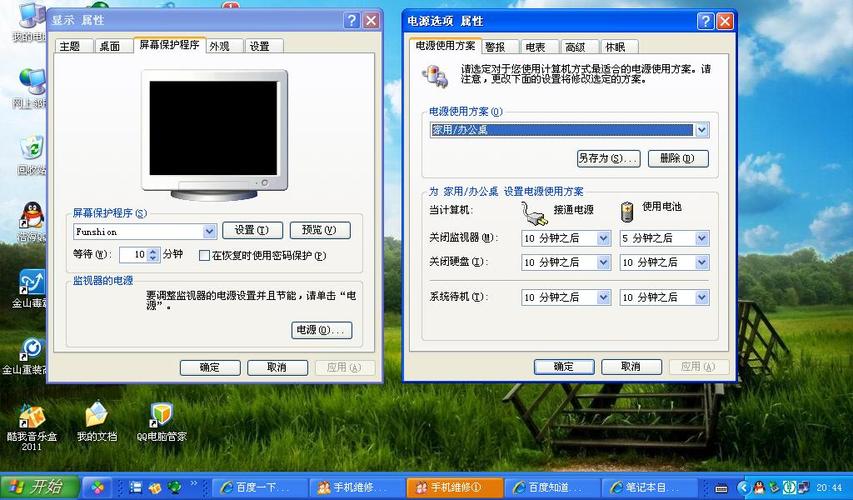Click the help button in Power Options
The image size is (853, 500).
click(705, 21)
